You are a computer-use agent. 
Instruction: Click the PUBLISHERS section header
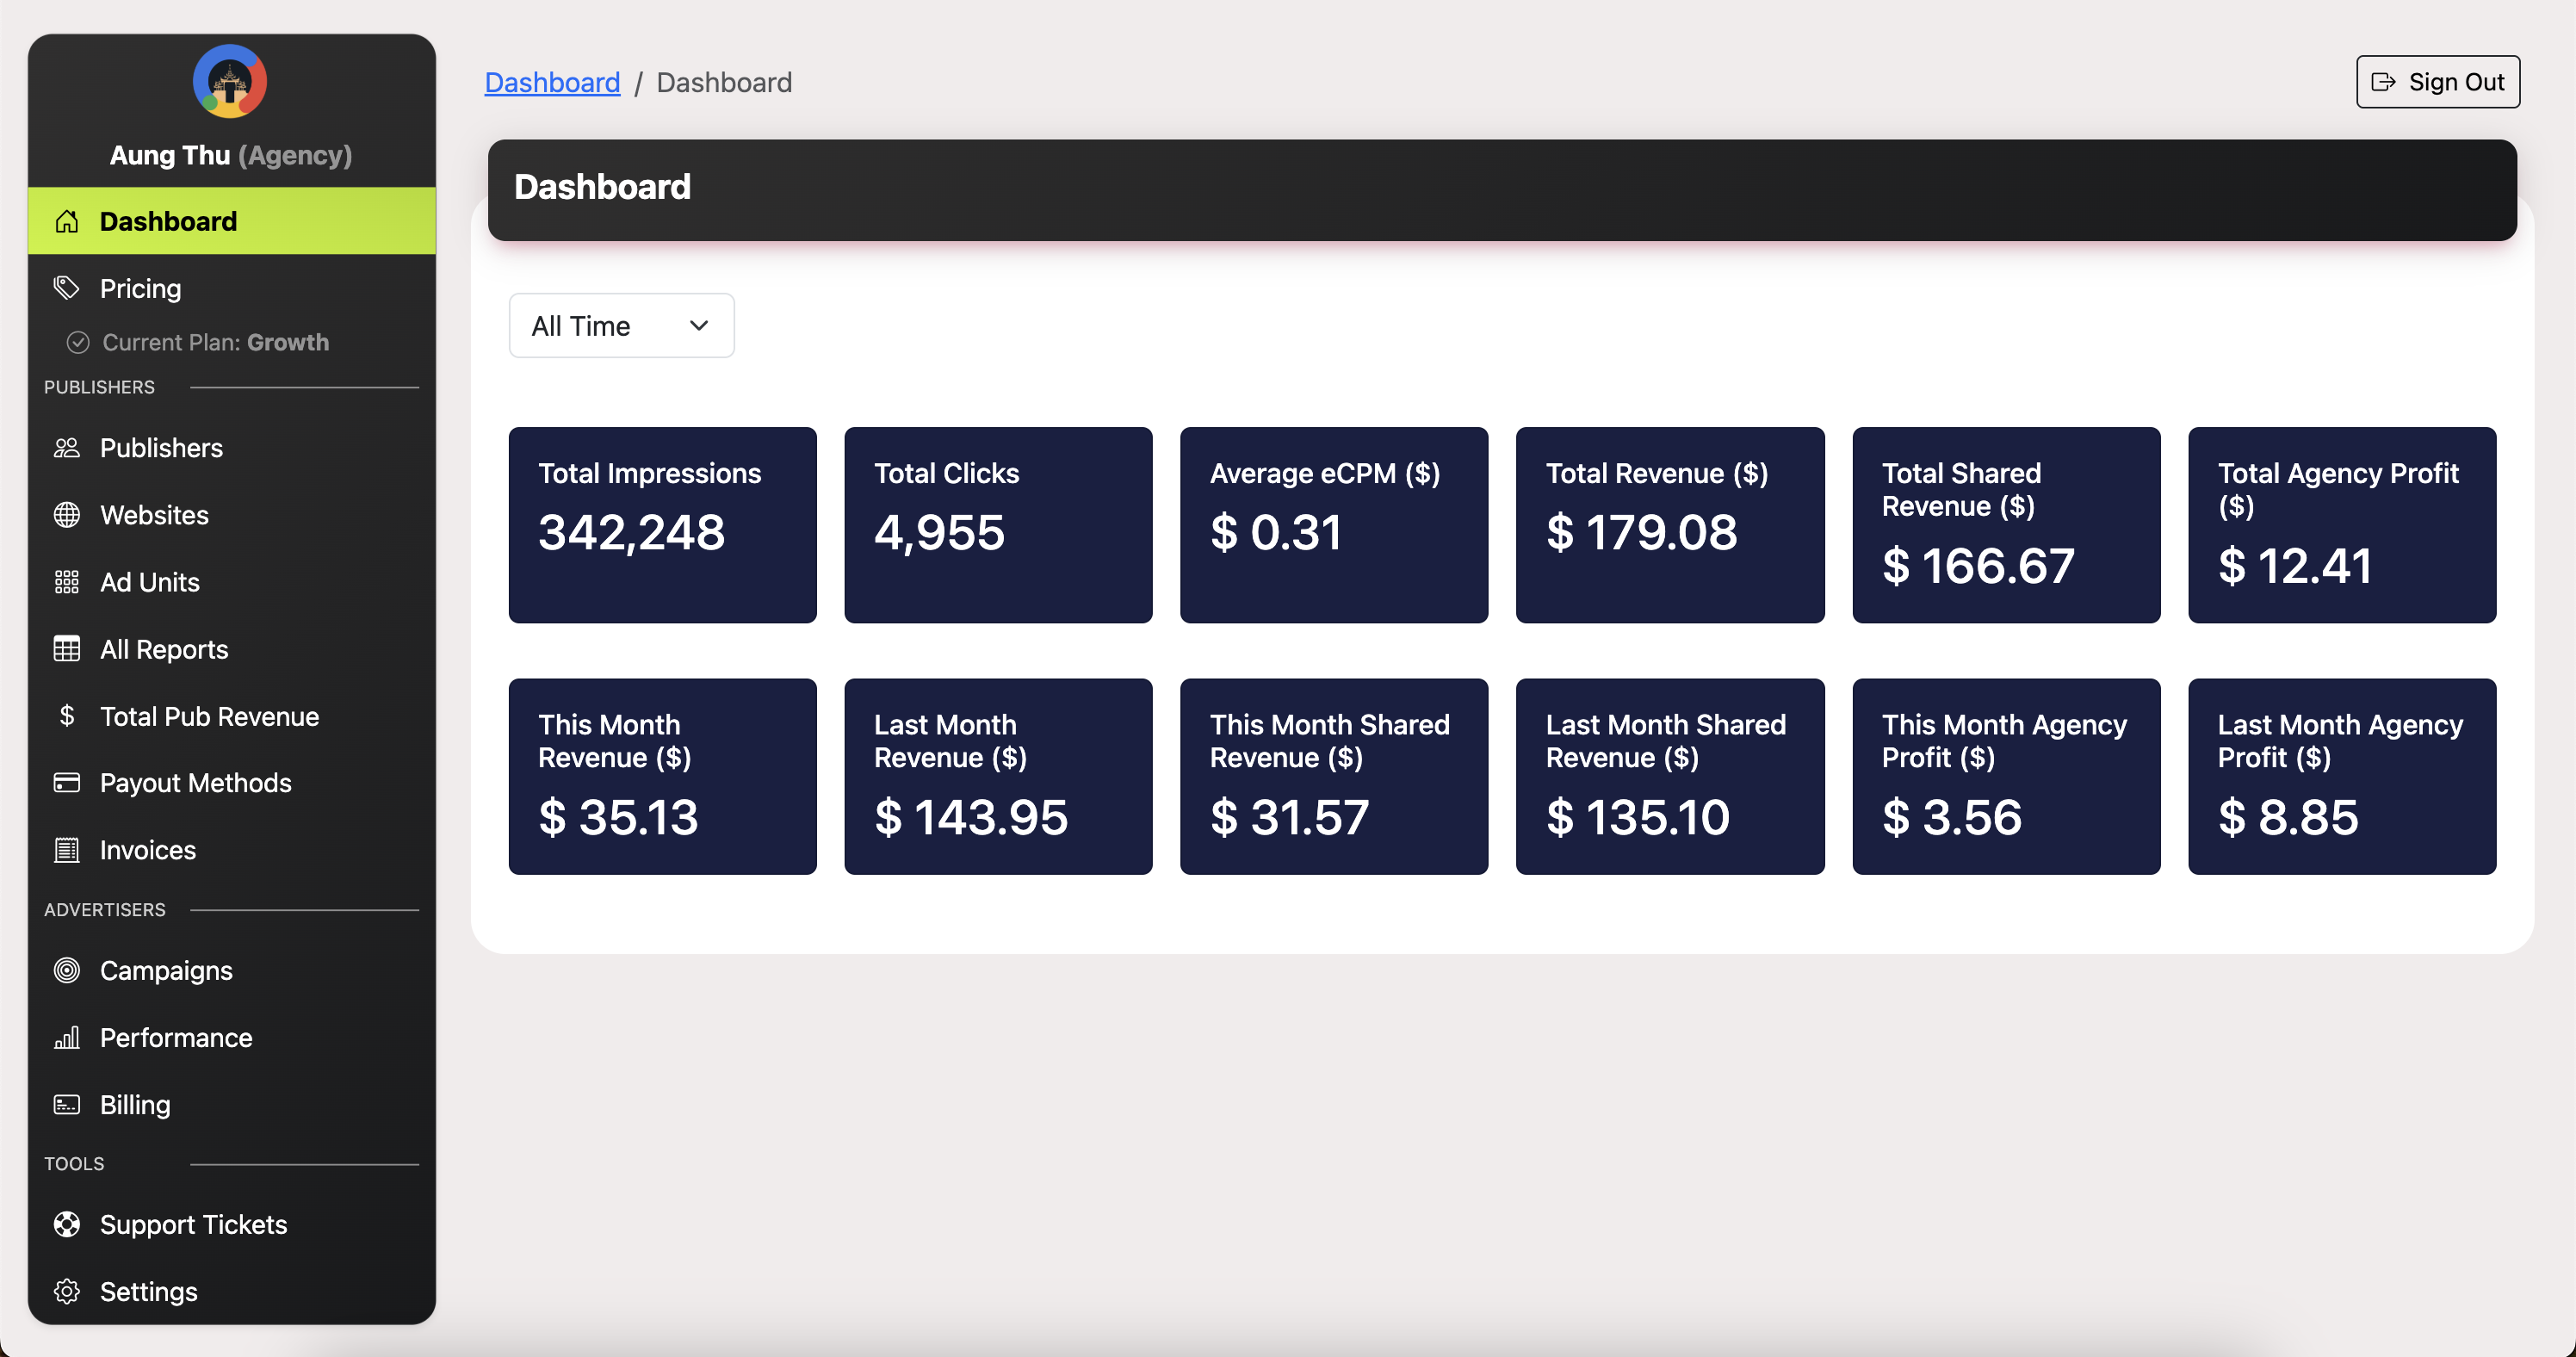pos(99,387)
